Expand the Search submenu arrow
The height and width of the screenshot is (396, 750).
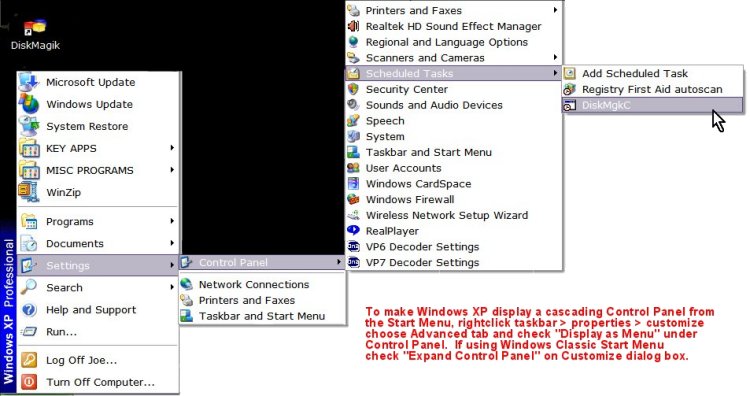pyautogui.click(x=172, y=287)
